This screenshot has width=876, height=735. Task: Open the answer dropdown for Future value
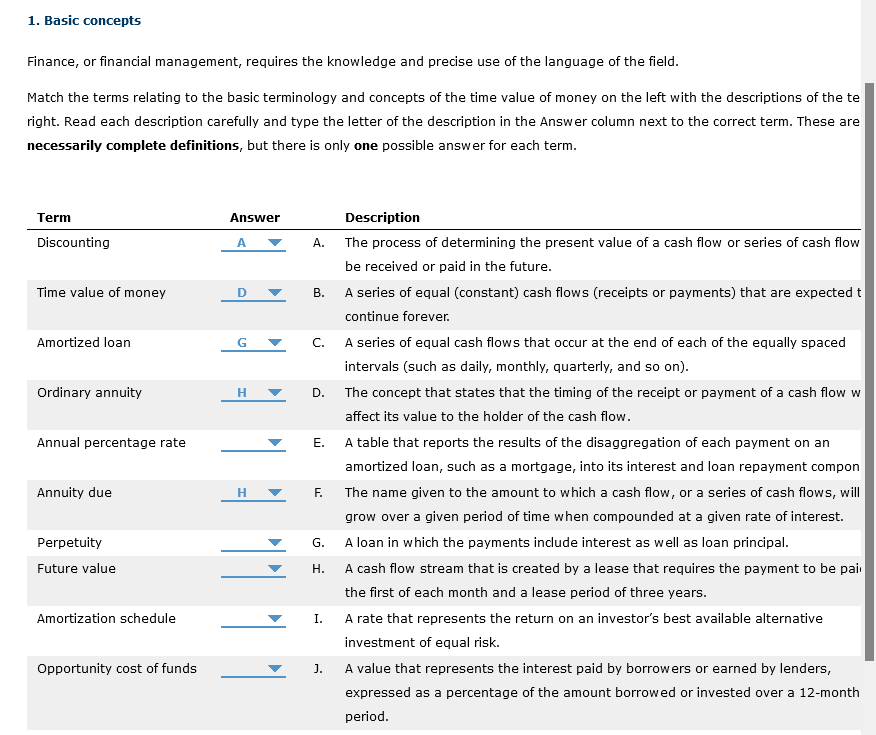click(275, 568)
